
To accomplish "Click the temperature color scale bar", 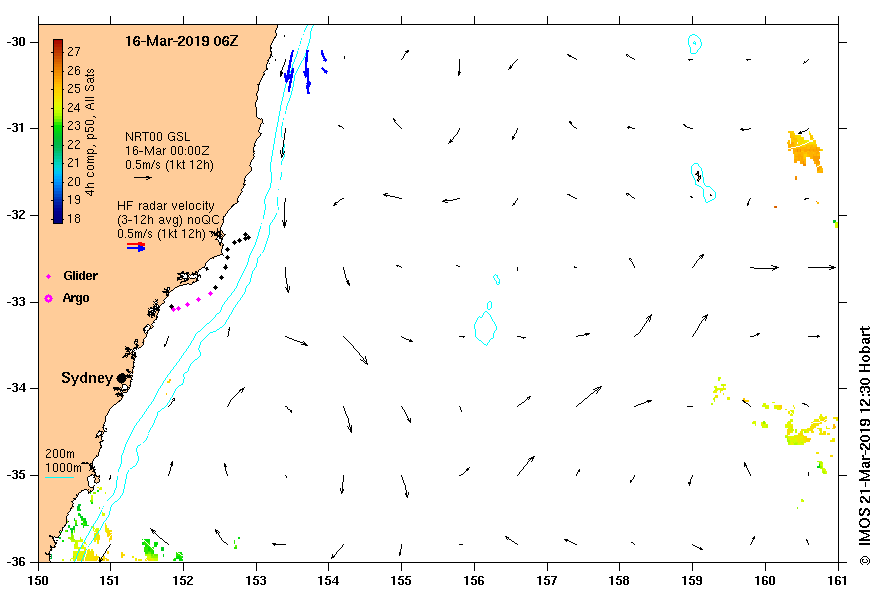I will (x=58, y=131).
